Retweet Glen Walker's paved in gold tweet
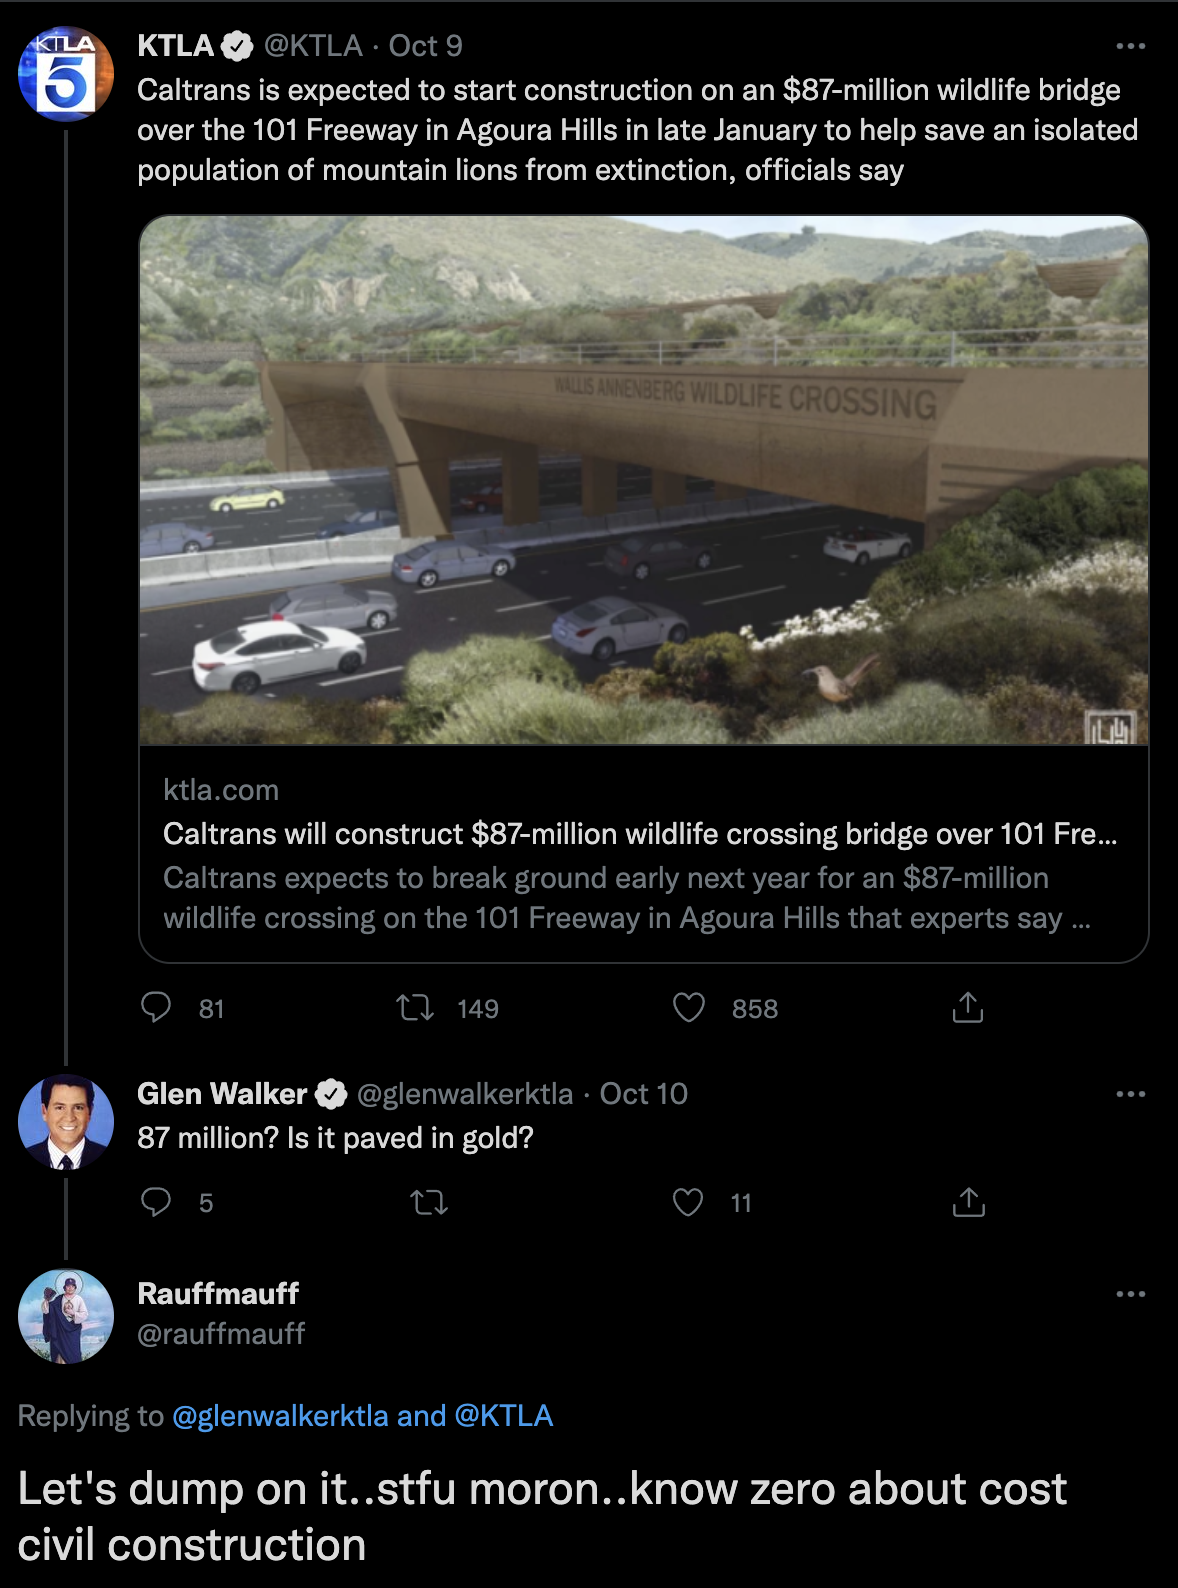 429,1202
